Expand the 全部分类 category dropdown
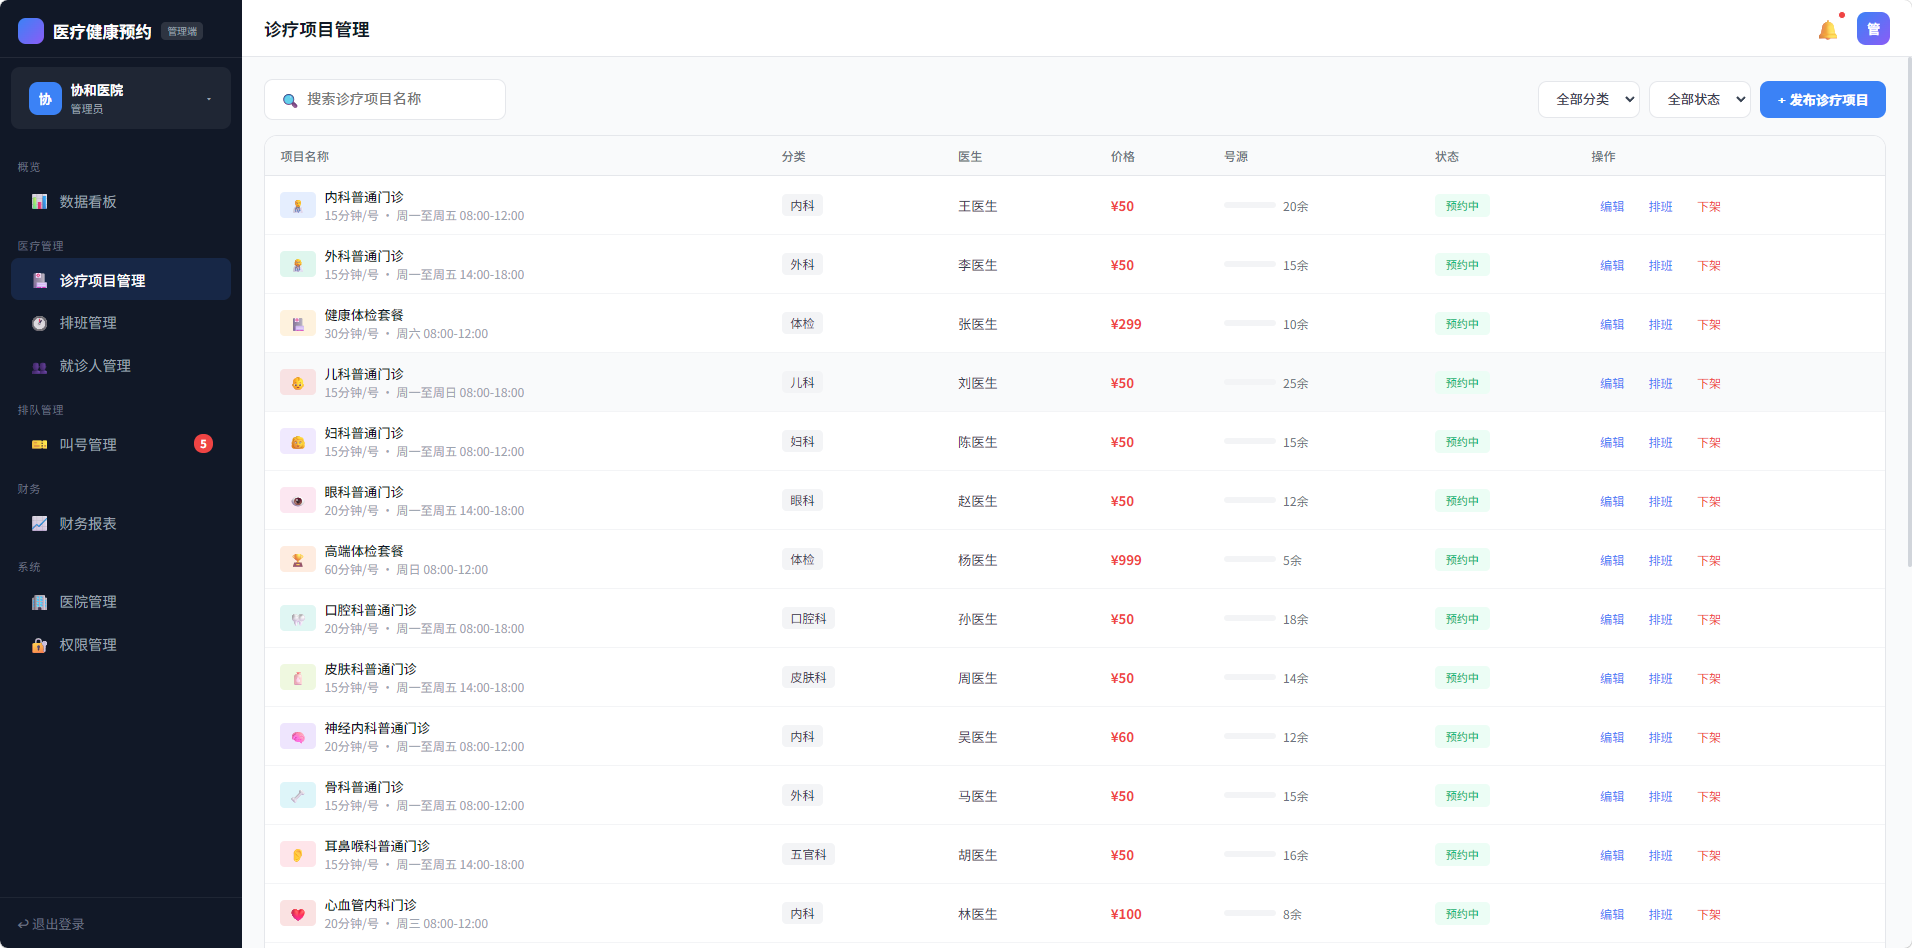The image size is (1912, 948). pyautogui.click(x=1588, y=99)
